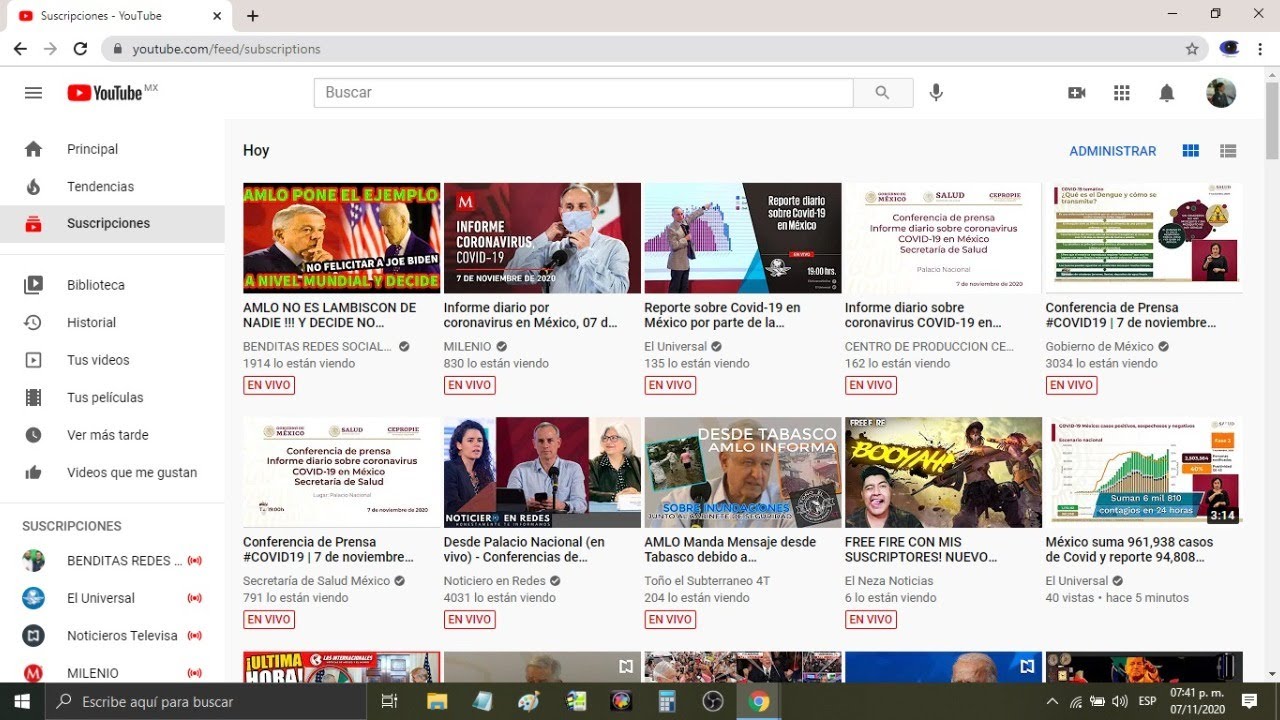Show hidden tray icons chevron
1280x720 pixels.
(x=1053, y=701)
